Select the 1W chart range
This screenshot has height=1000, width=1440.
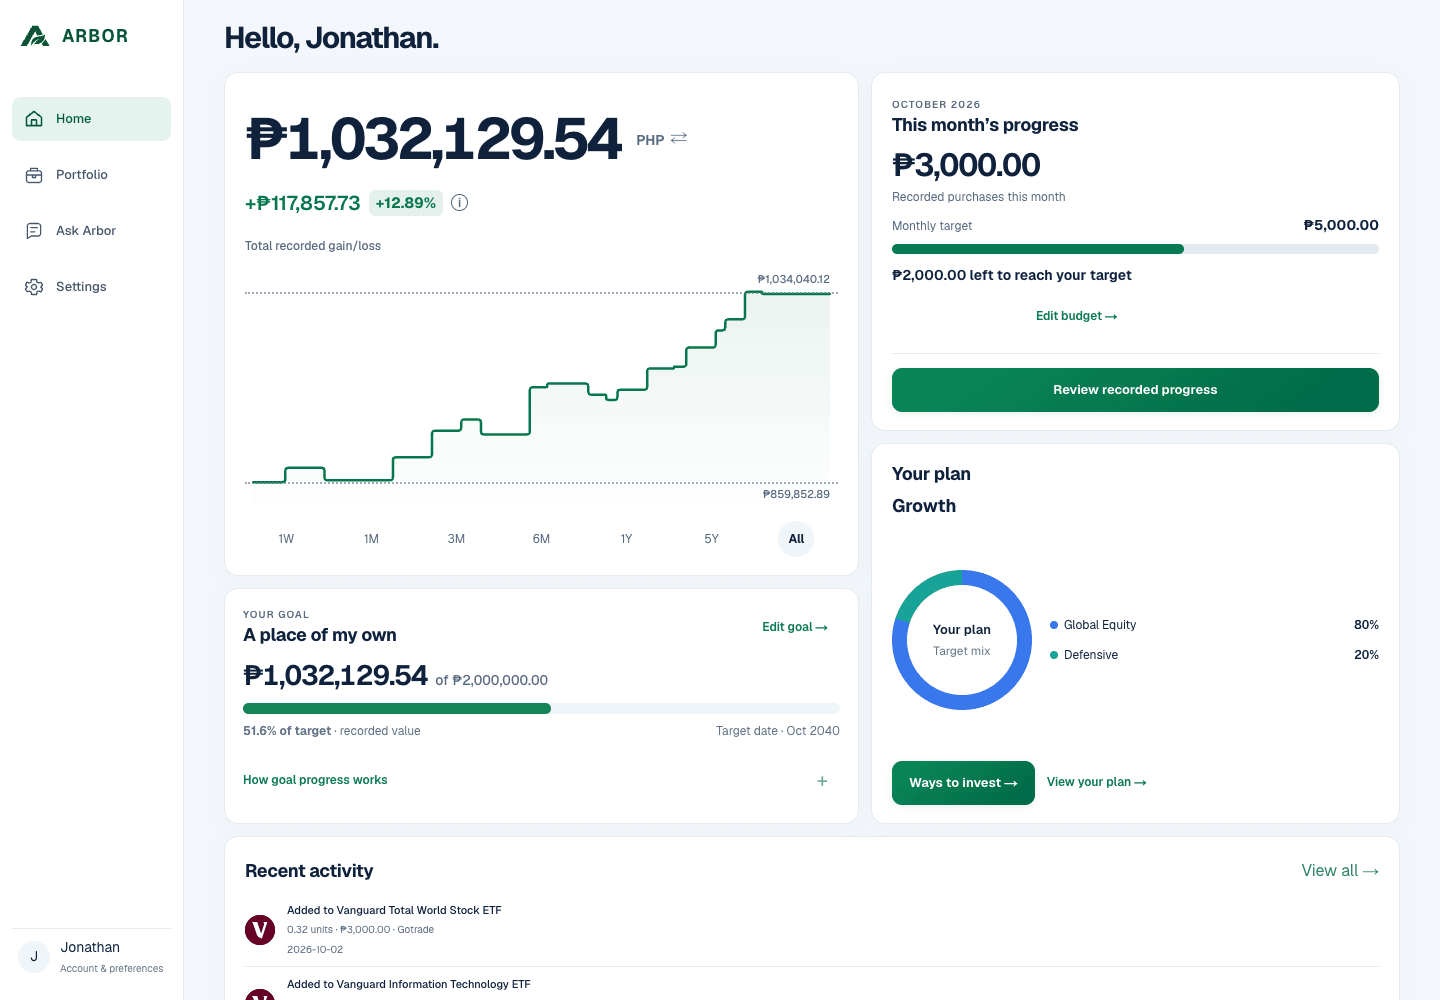(286, 539)
